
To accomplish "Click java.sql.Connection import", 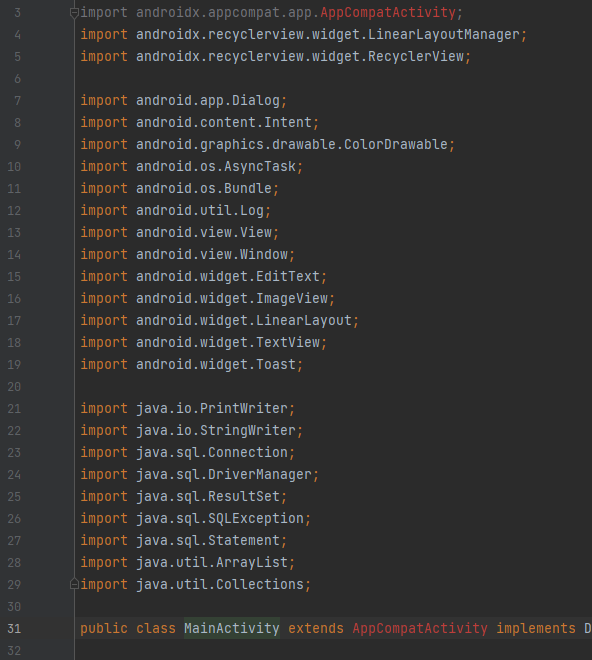I will tap(211, 452).
